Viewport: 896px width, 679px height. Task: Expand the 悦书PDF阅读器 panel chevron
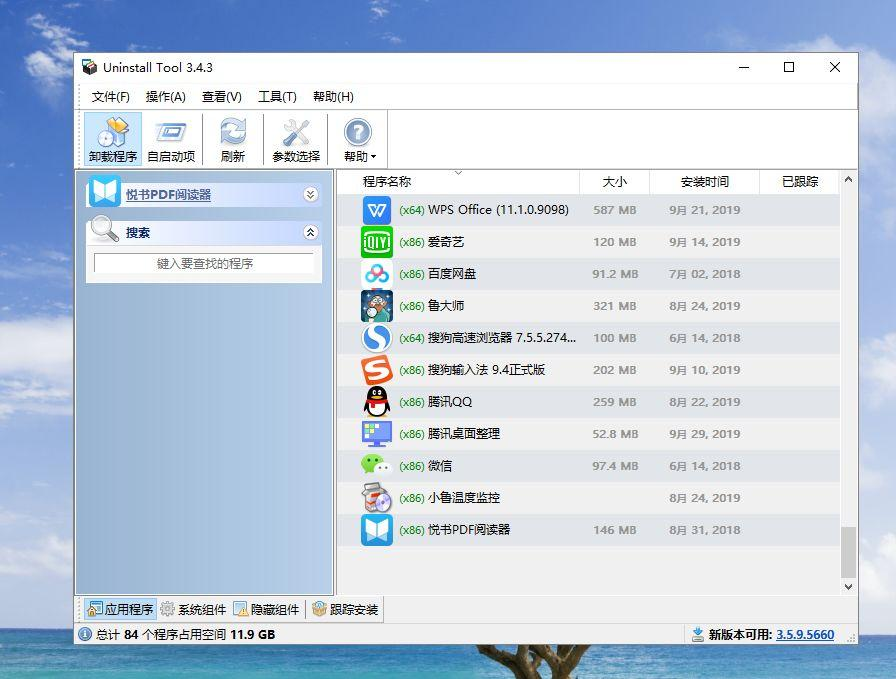[310, 194]
